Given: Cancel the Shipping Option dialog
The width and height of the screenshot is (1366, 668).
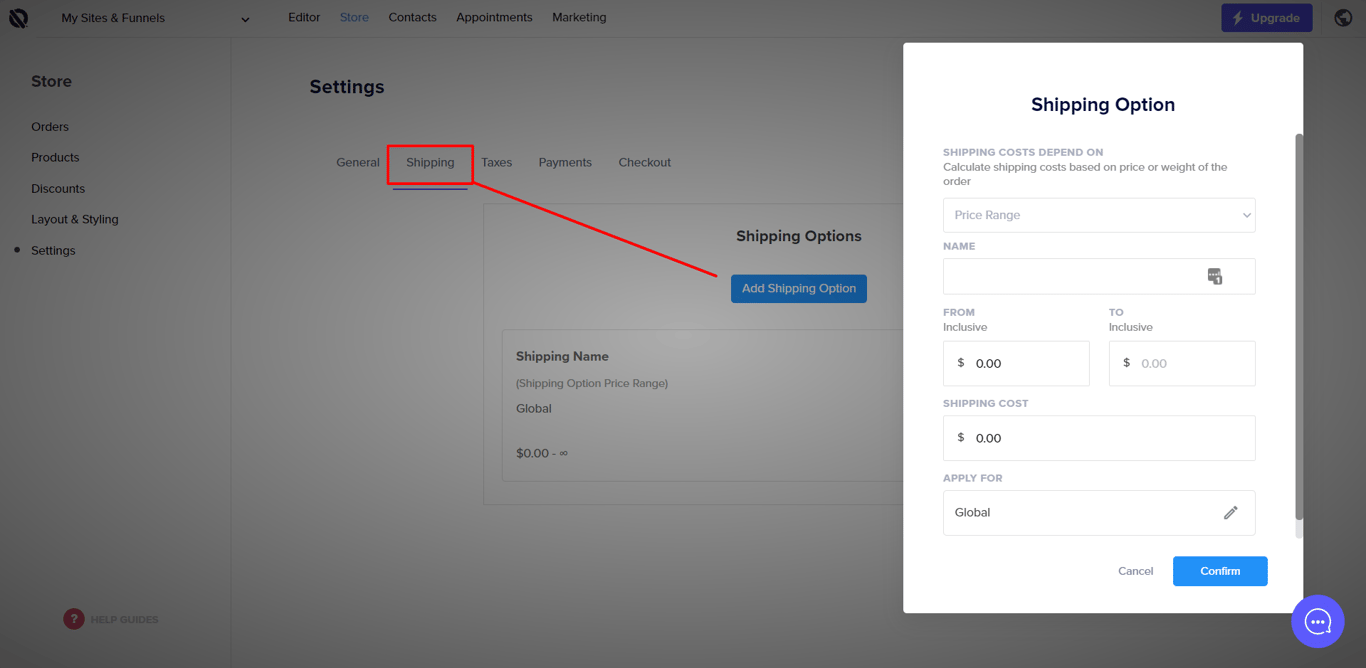Looking at the screenshot, I should click(x=1135, y=571).
